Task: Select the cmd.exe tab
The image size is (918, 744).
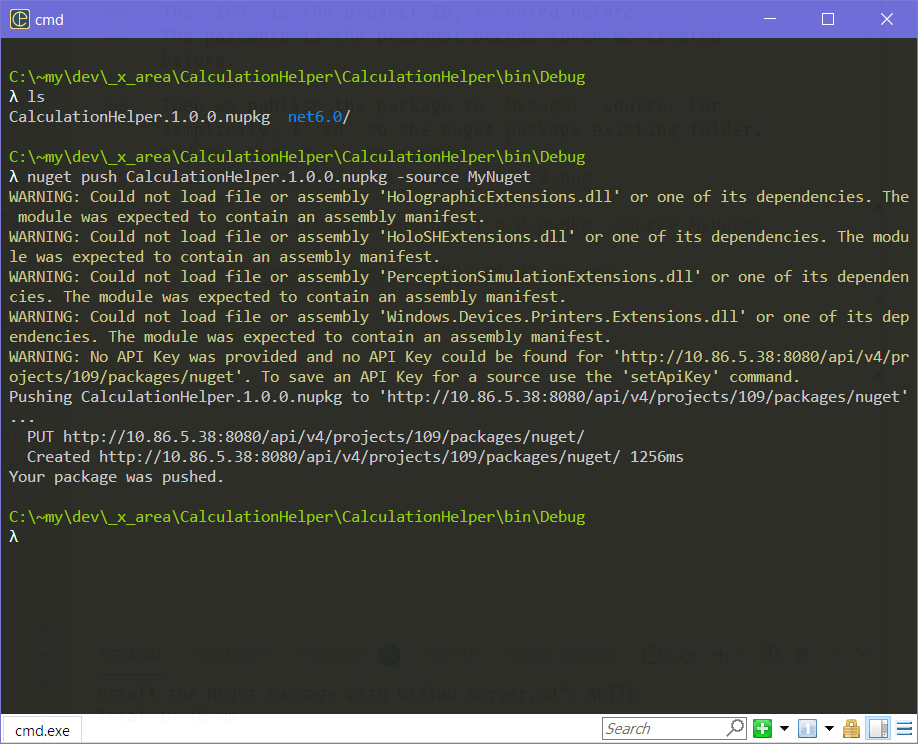Action: coord(42,730)
